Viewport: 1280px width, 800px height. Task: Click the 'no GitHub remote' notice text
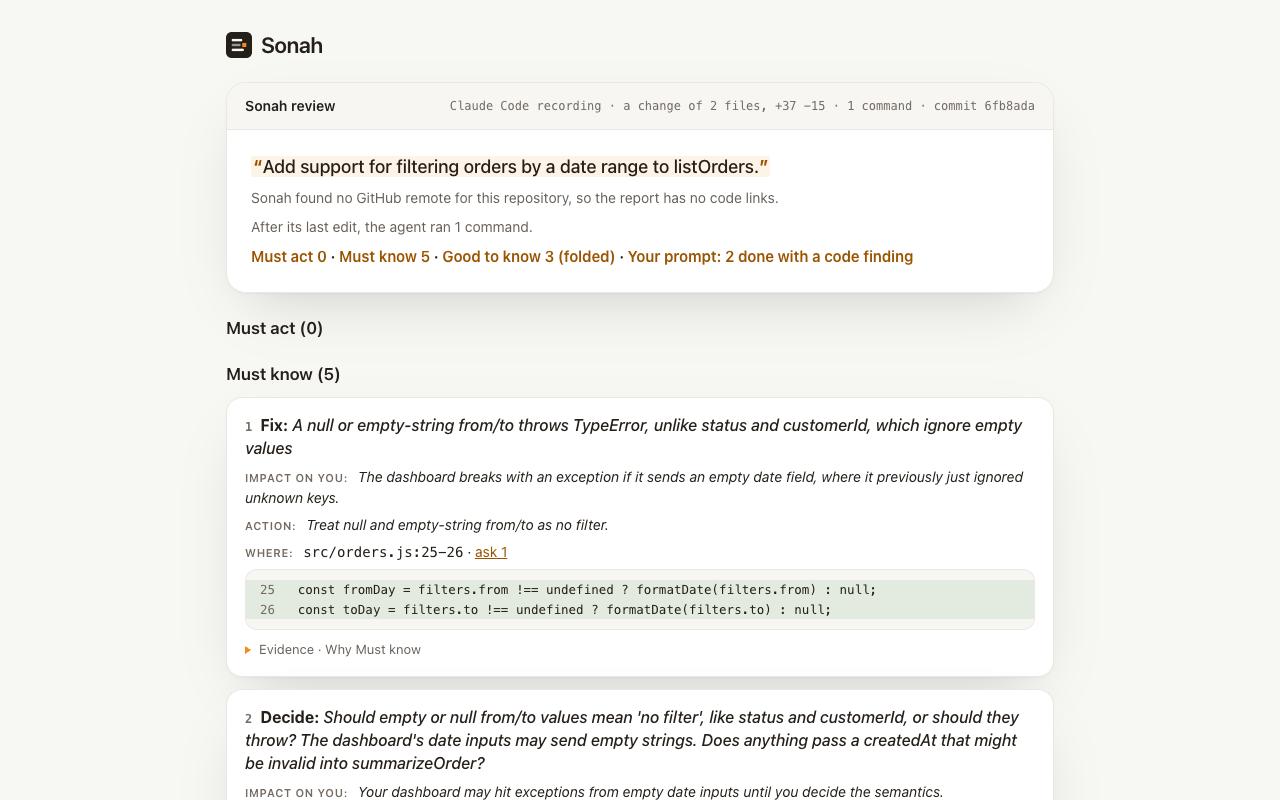click(515, 198)
